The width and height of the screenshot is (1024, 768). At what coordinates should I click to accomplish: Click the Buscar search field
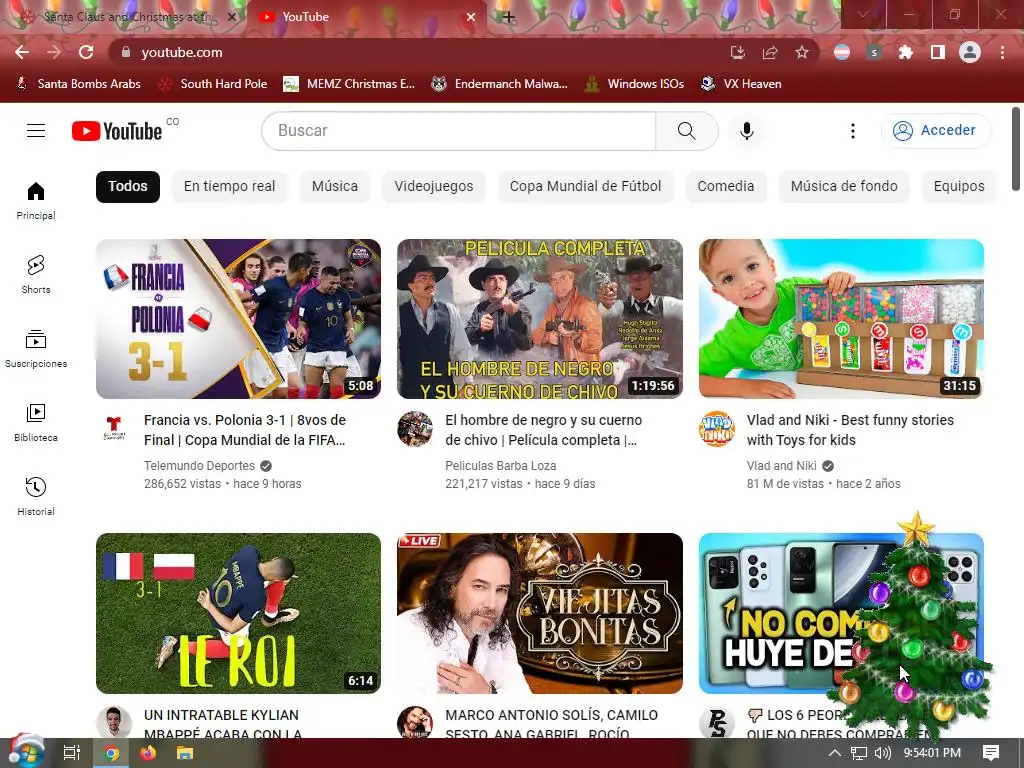pos(458,131)
